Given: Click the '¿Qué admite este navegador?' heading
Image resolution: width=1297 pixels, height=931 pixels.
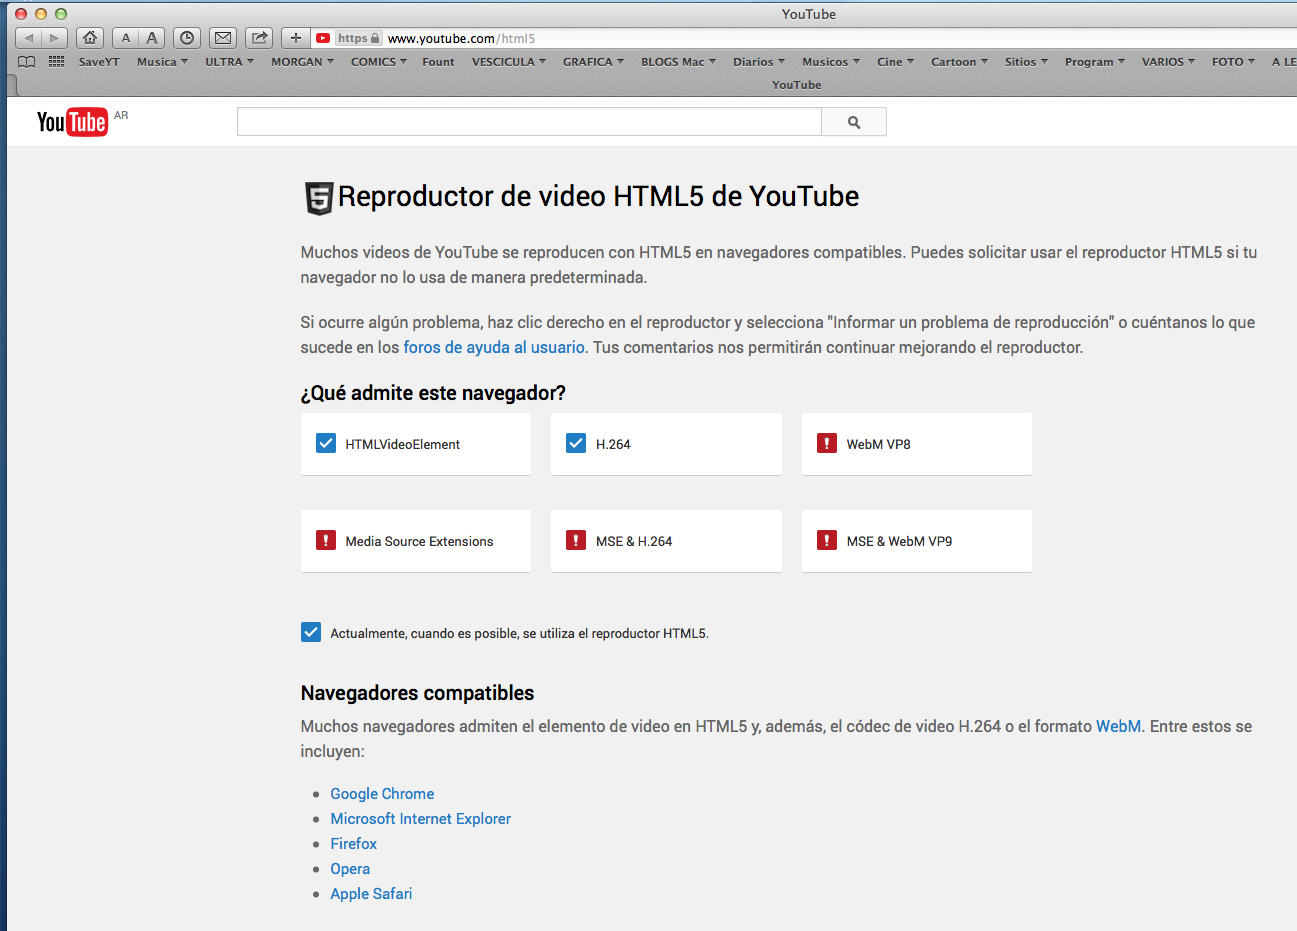Looking at the screenshot, I should pyautogui.click(x=433, y=393).
